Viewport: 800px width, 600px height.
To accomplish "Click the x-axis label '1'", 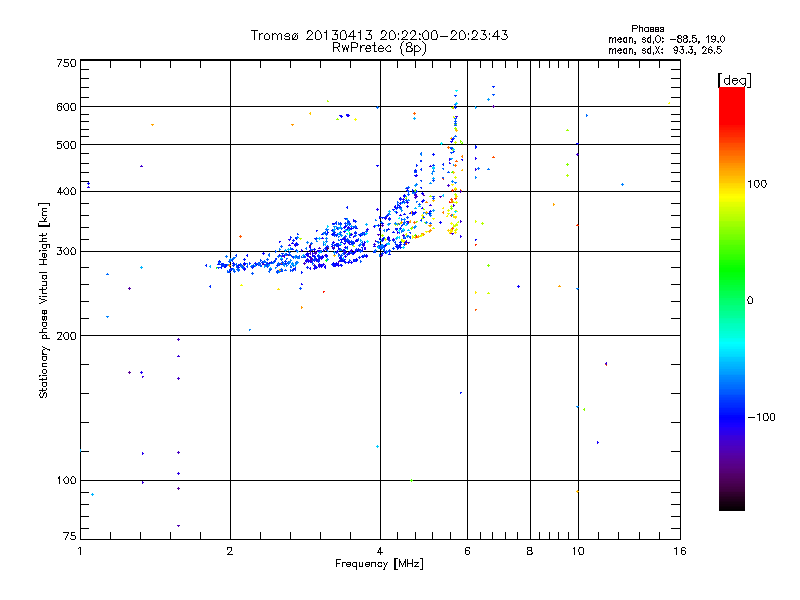I will tap(80, 551).
